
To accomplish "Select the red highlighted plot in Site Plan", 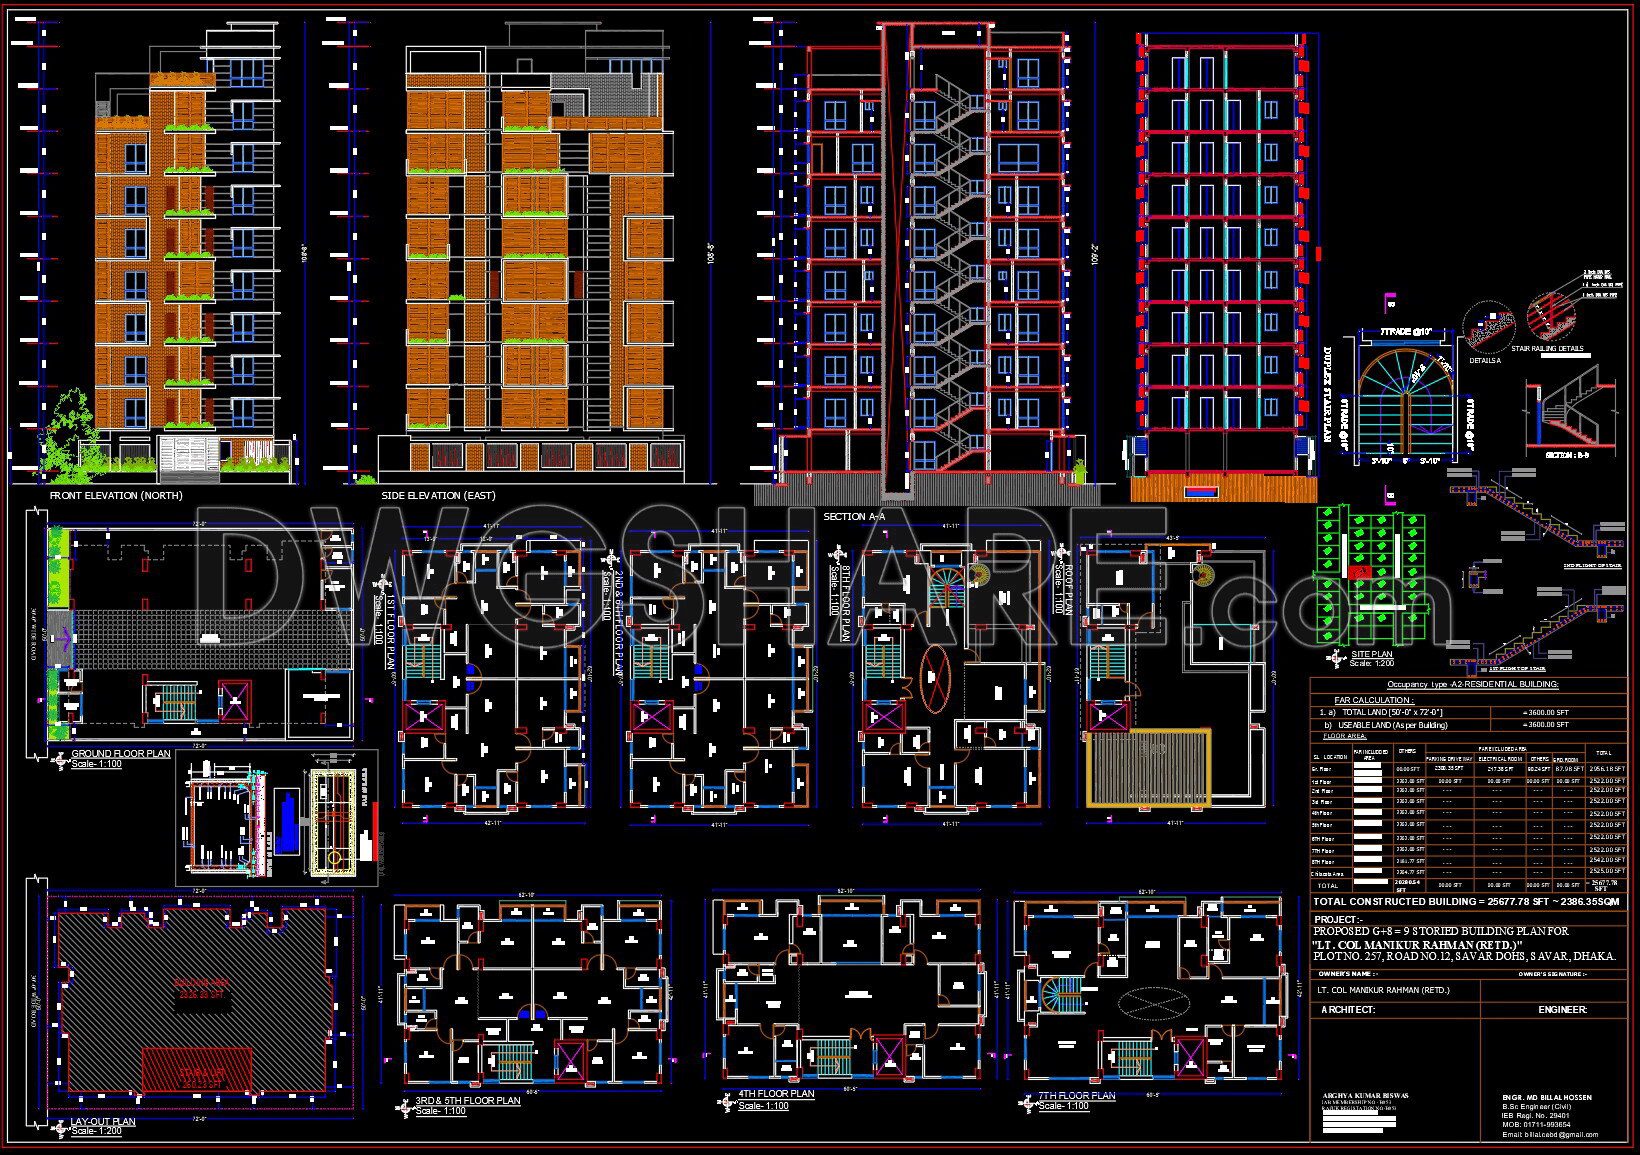I will coord(1360,571).
